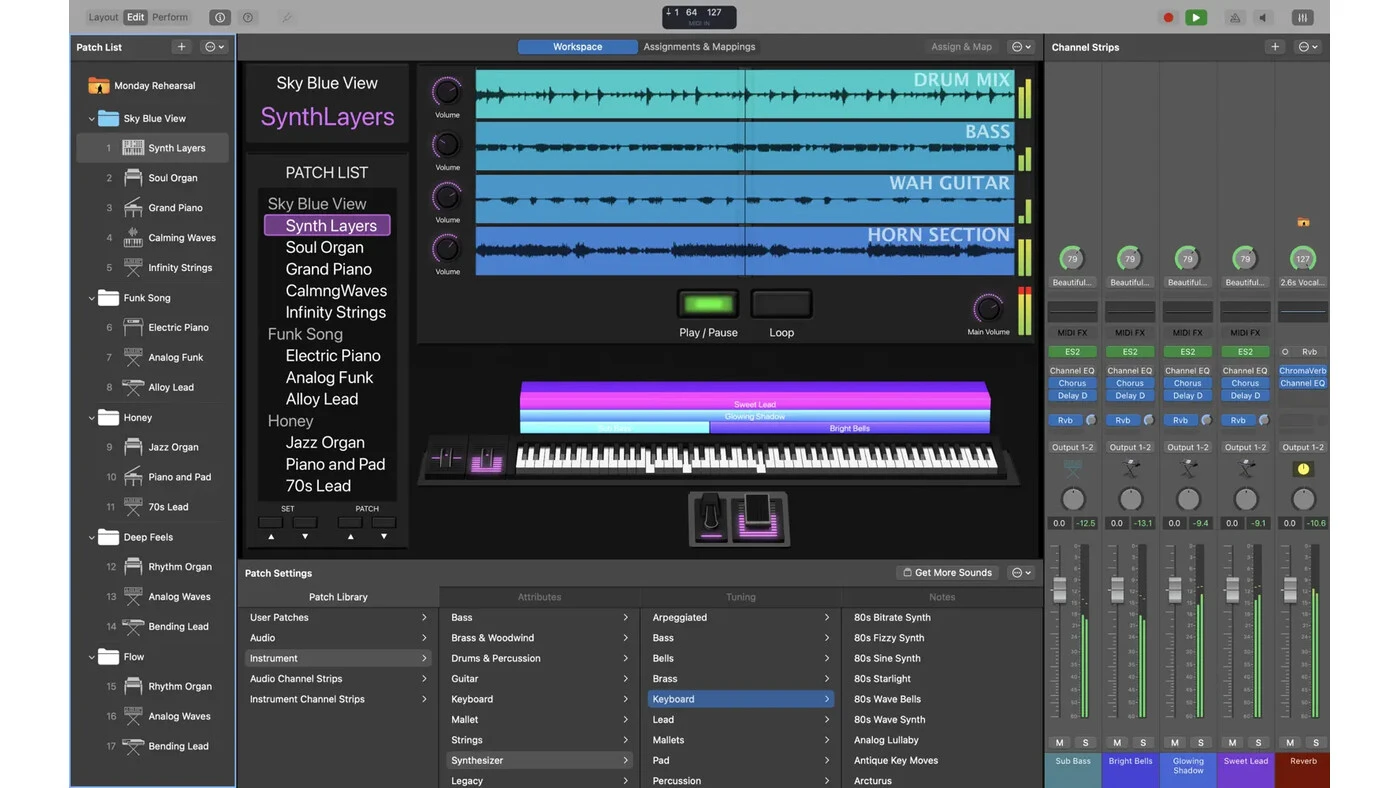1400x788 pixels.
Task: Select the Grand Piano patch icon
Action: [133, 208]
